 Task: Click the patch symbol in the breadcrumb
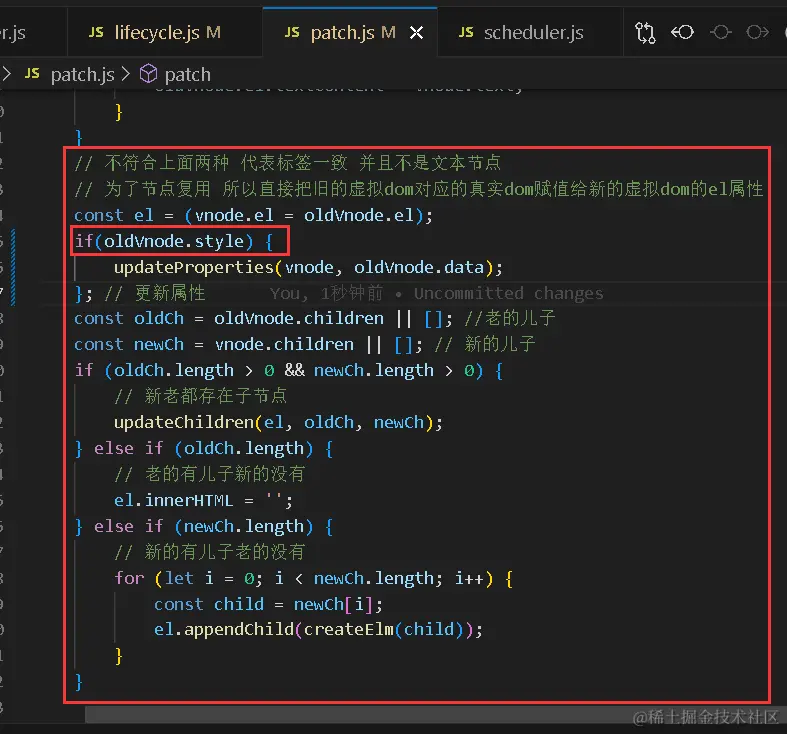pyautogui.click(x=188, y=75)
